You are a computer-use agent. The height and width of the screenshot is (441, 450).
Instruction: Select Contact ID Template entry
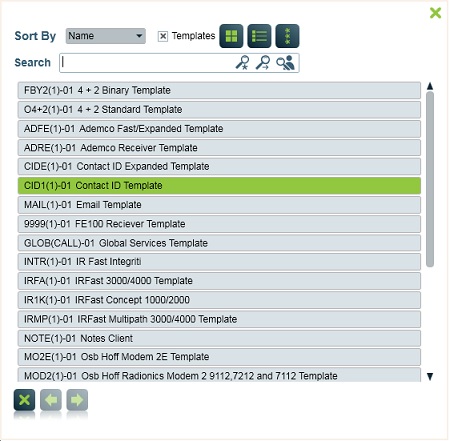(x=219, y=186)
